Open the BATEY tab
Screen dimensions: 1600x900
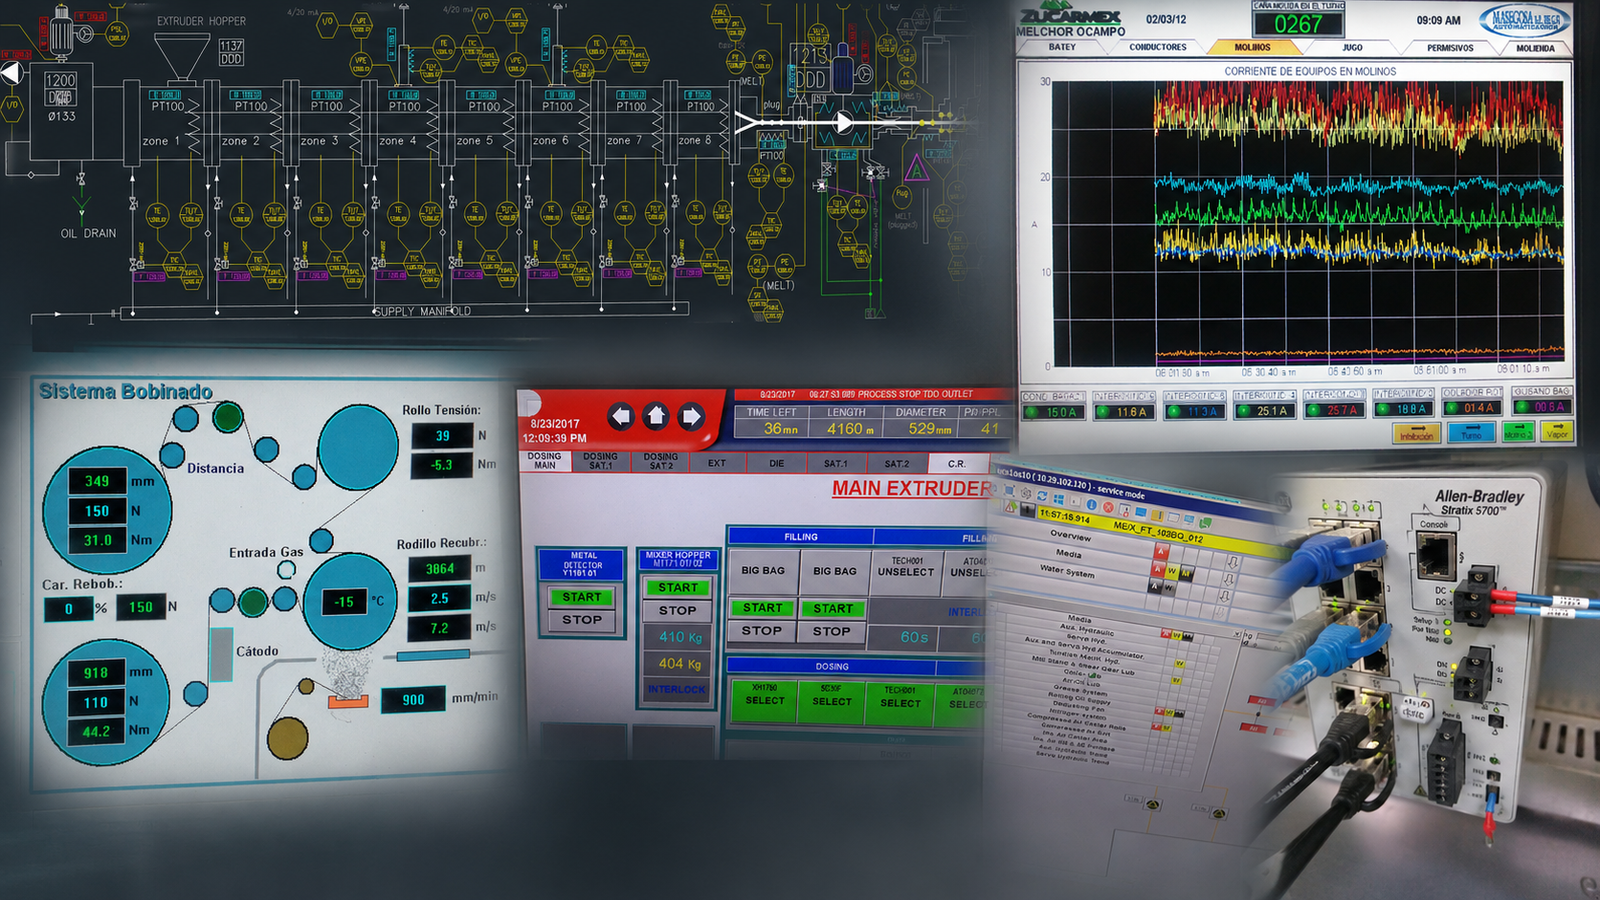1062,47
